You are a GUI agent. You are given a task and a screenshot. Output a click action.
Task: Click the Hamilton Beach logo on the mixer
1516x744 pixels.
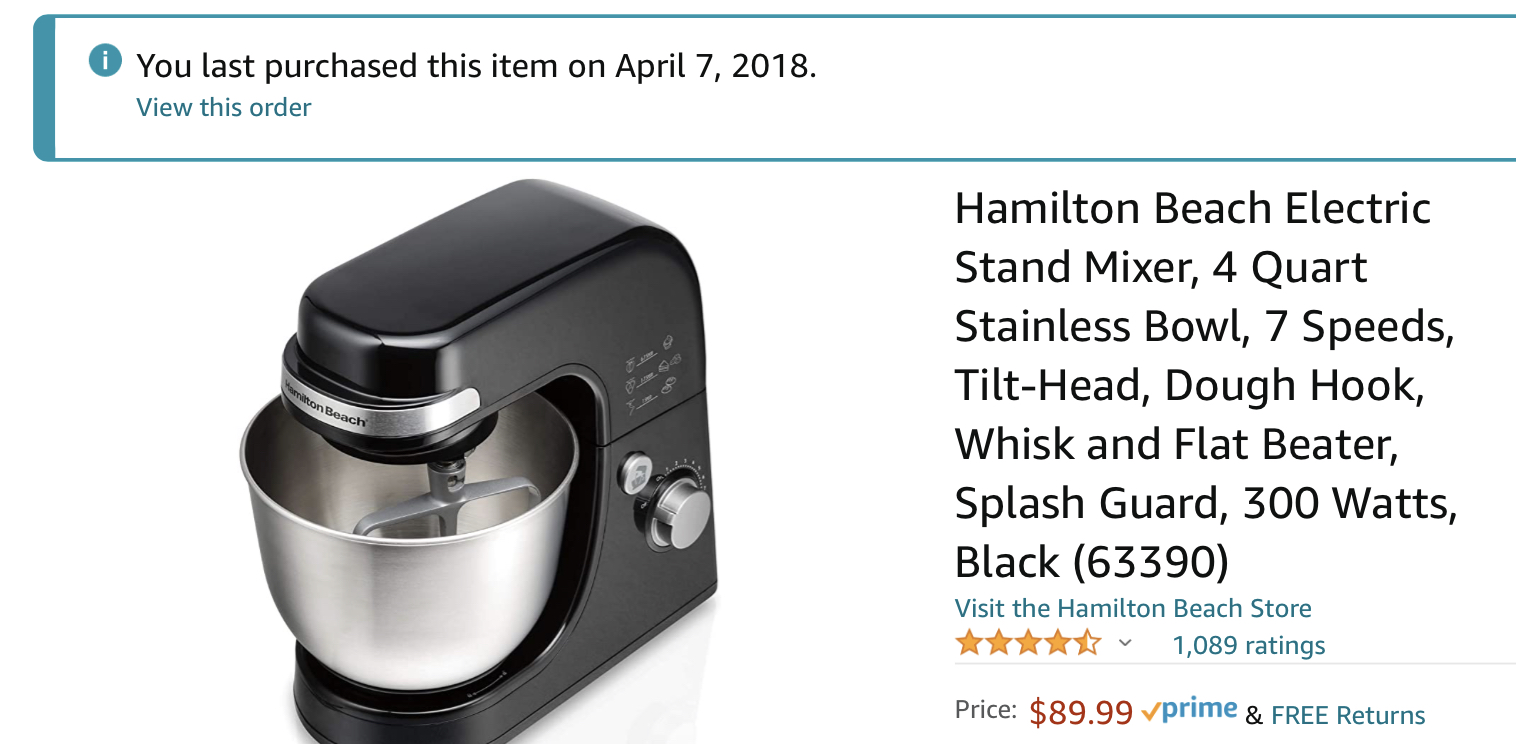point(324,404)
